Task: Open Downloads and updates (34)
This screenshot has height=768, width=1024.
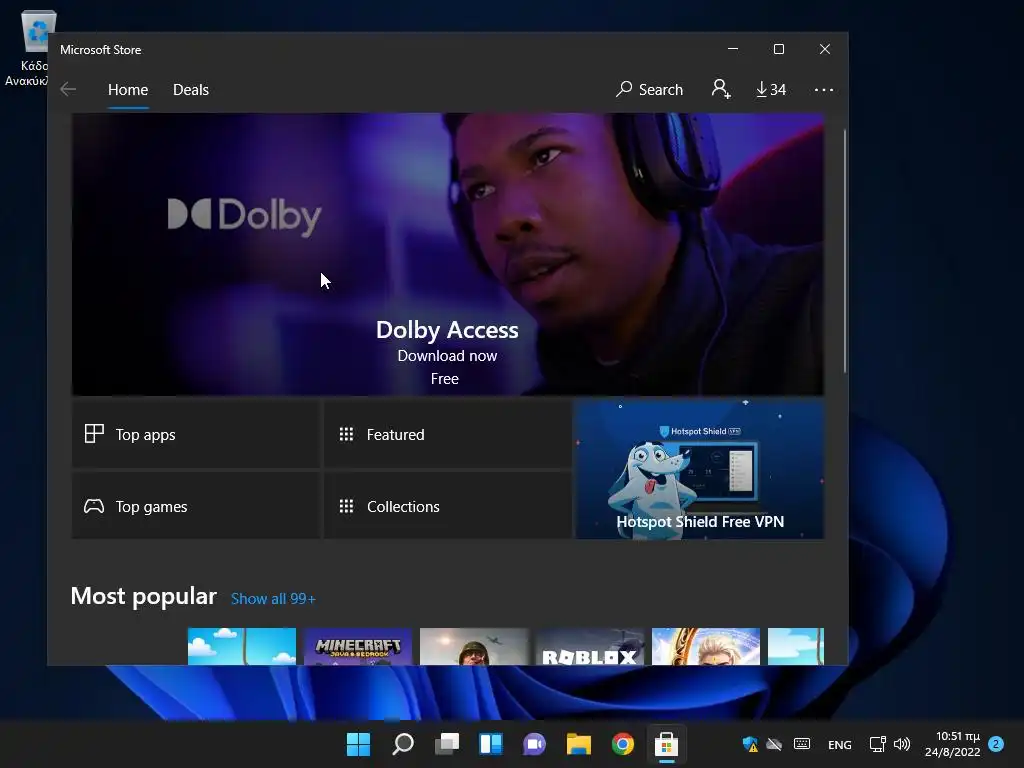Action: click(x=771, y=89)
